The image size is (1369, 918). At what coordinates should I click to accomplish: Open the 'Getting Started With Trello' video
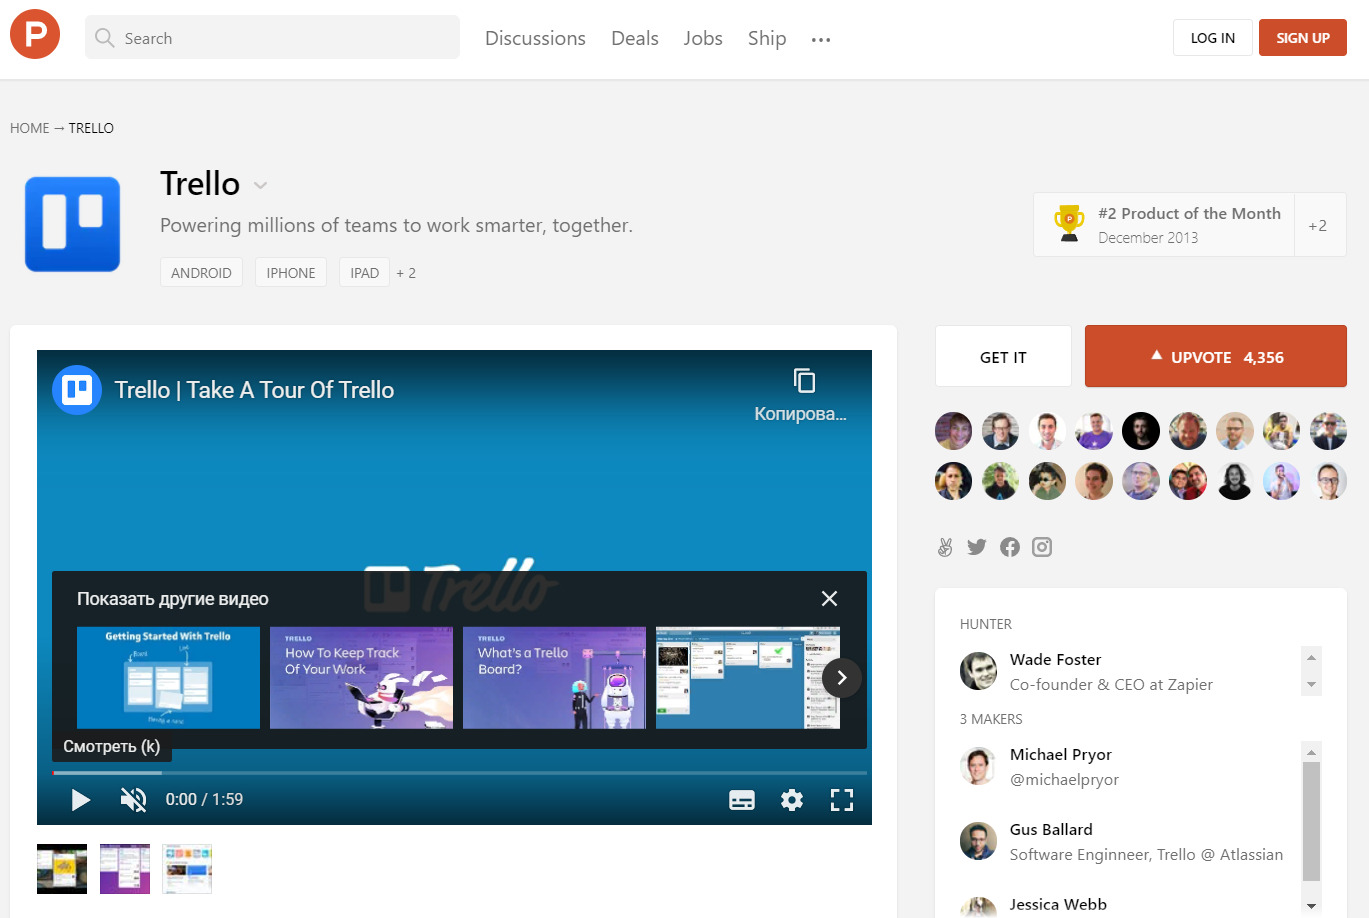click(168, 678)
